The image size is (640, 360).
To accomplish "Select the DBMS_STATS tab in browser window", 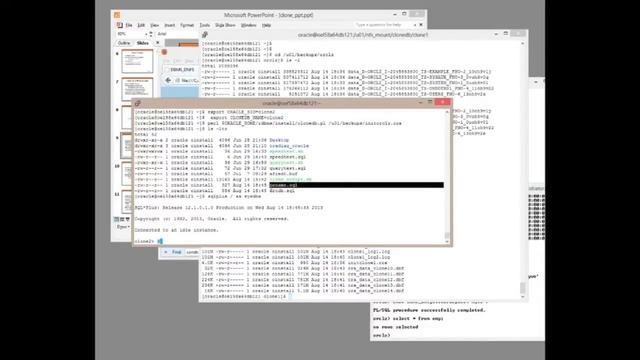I will (x=182, y=70).
